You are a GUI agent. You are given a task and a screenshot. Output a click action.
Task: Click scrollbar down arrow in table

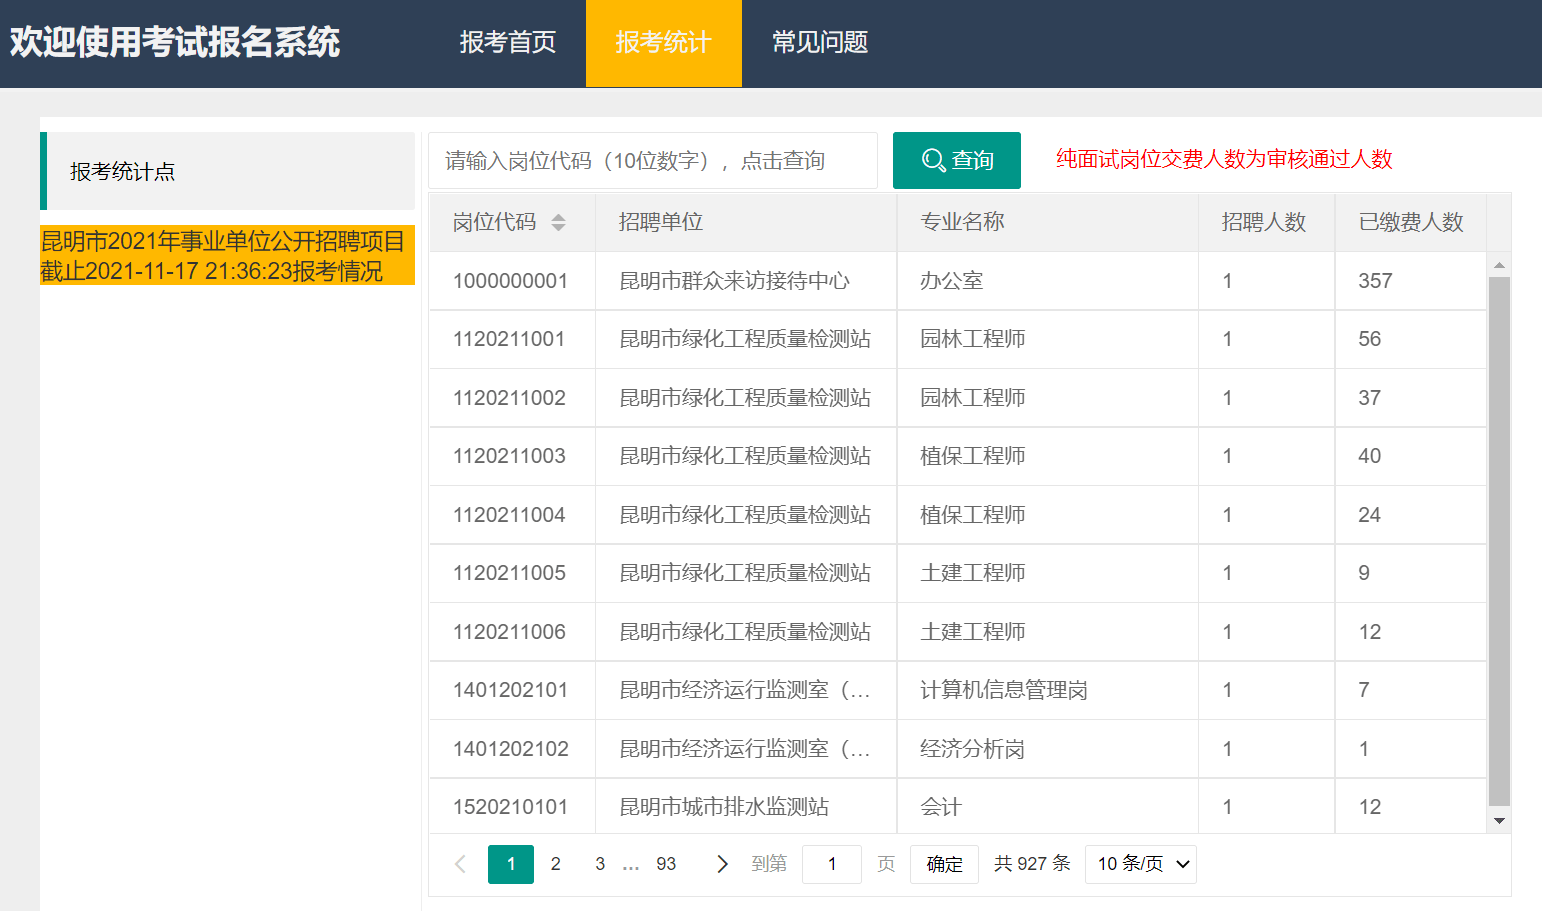pyautogui.click(x=1499, y=821)
